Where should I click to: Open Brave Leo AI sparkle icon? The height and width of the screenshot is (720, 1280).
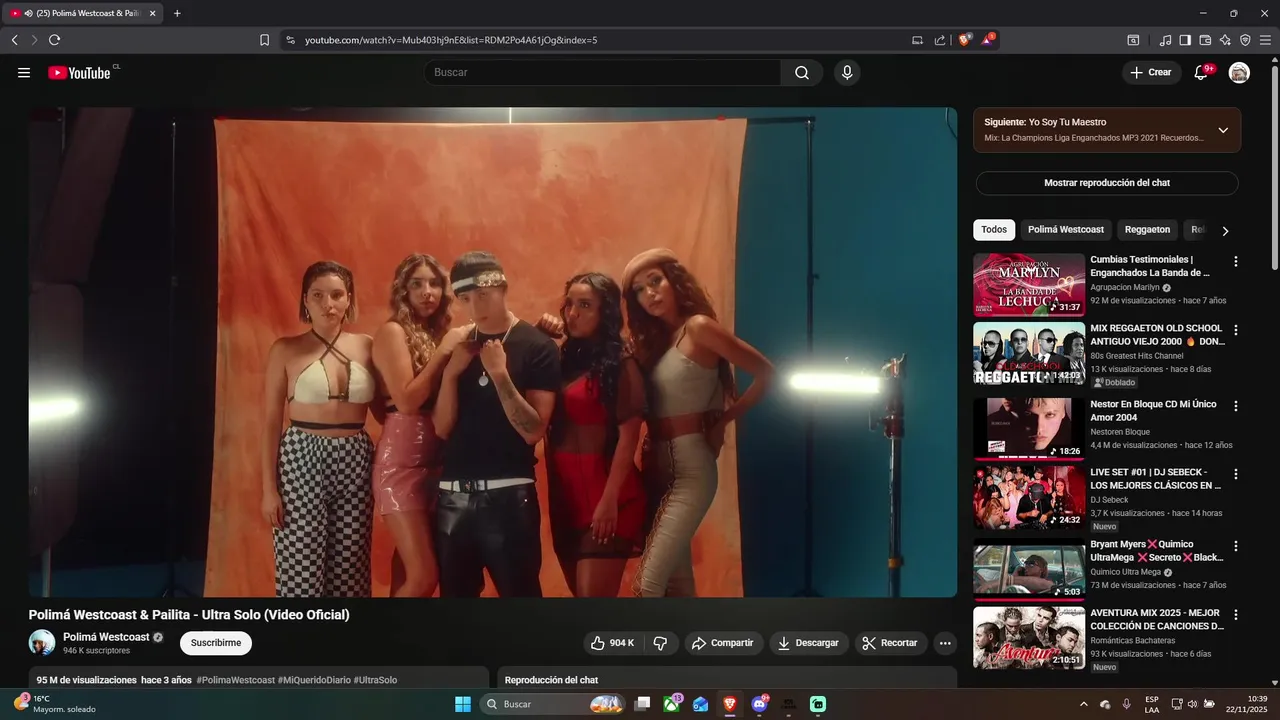(x=1225, y=40)
